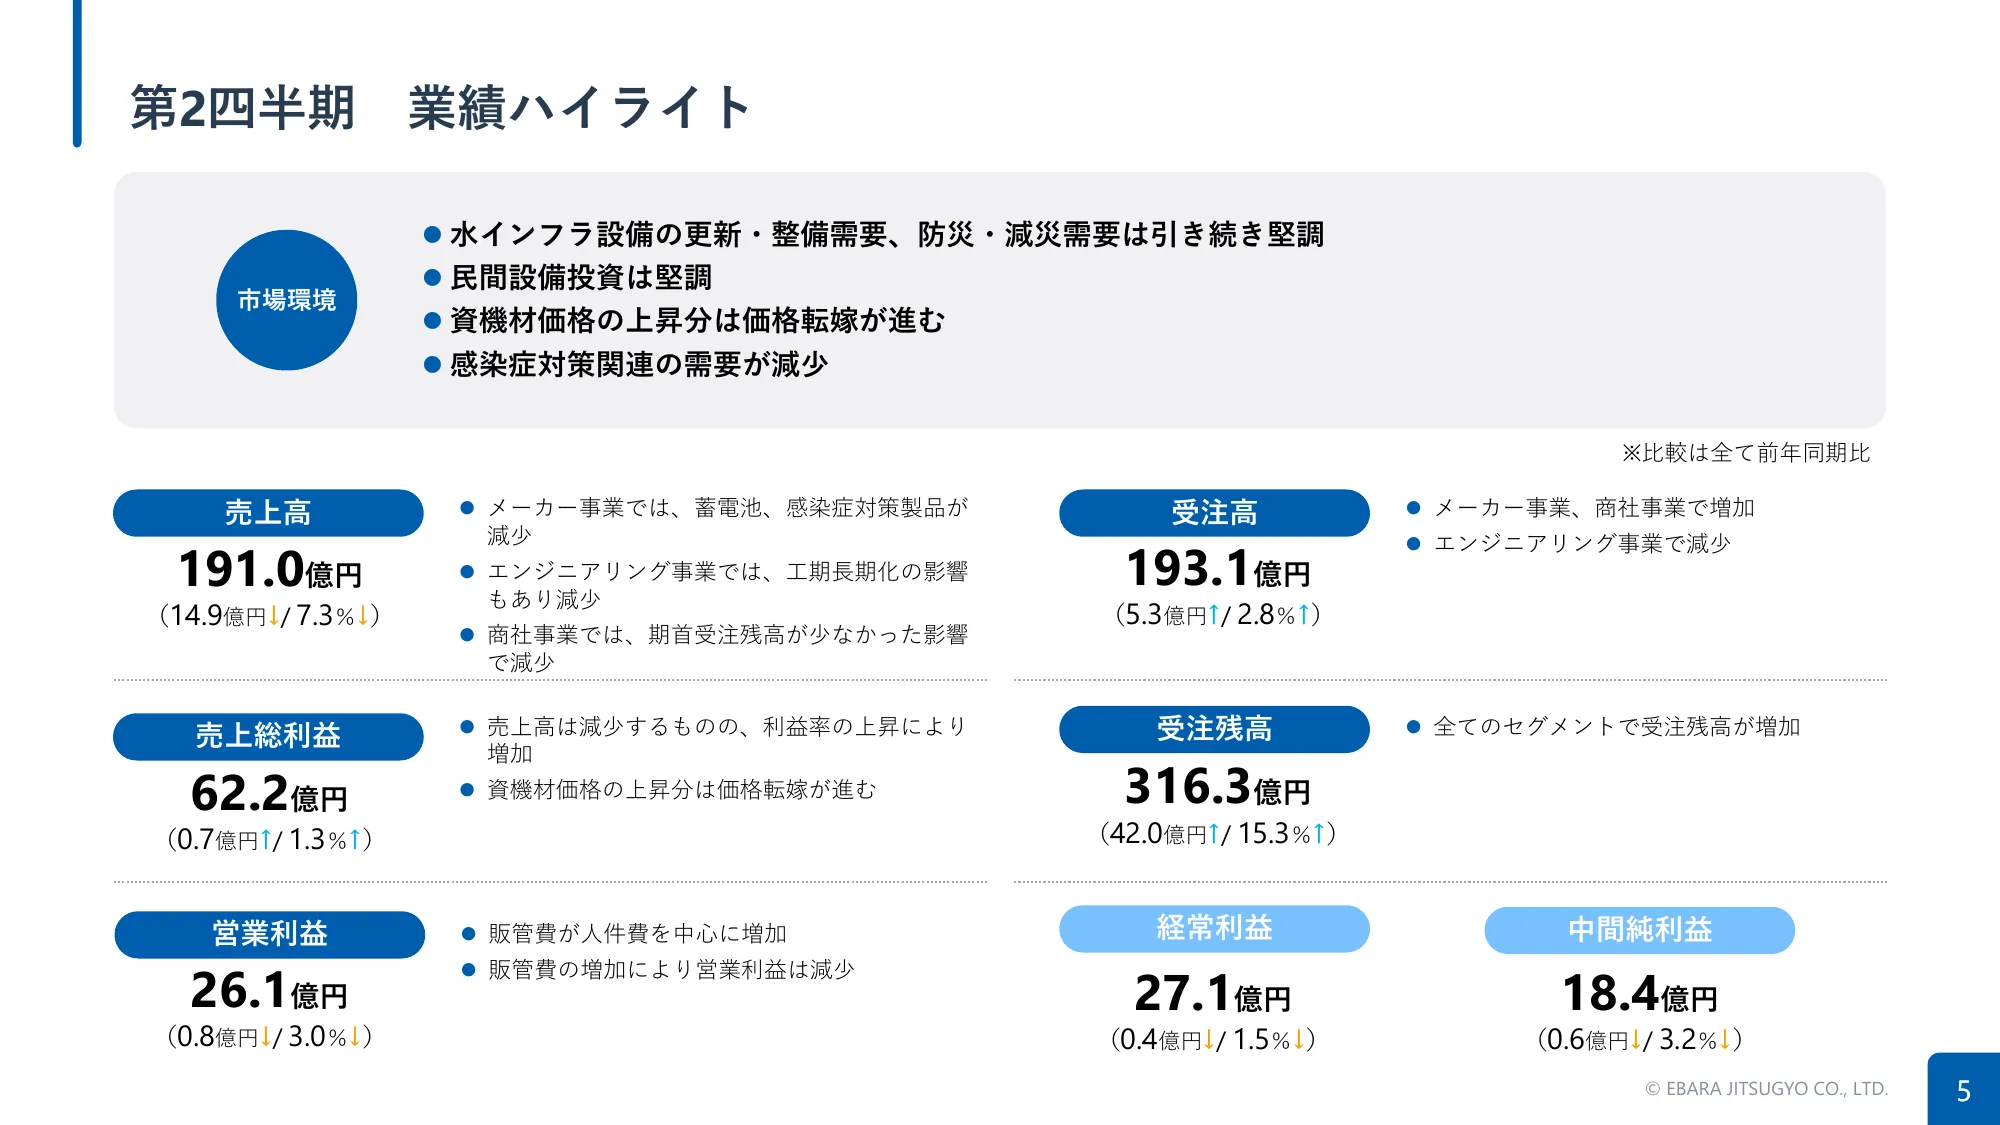The width and height of the screenshot is (2000, 1125).
Task: Click bullet icon beside 感染症対策関連の需要が減少
Action: click(x=433, y=365)
